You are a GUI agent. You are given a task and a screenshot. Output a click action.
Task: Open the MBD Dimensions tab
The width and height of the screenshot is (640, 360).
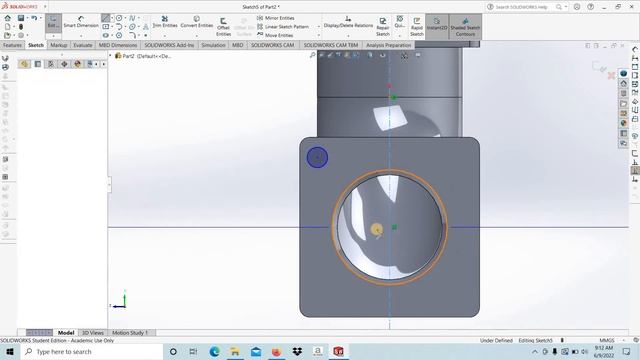pos(118,45)
